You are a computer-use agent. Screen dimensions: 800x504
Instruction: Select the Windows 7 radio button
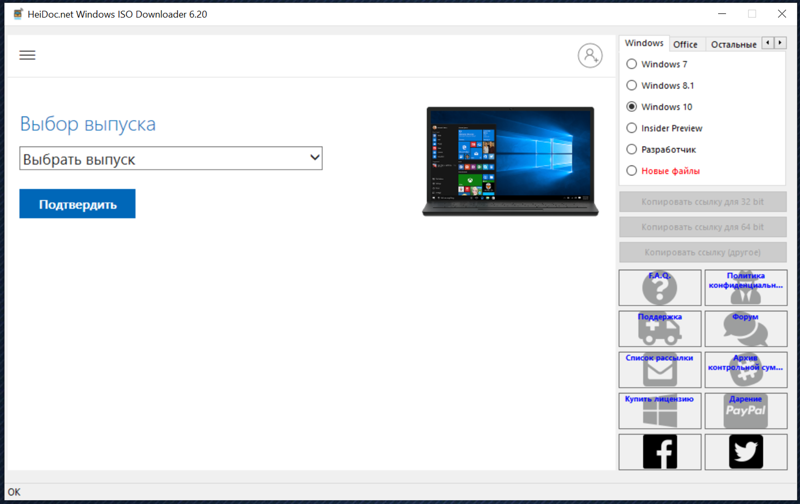[x=632, y=64]
